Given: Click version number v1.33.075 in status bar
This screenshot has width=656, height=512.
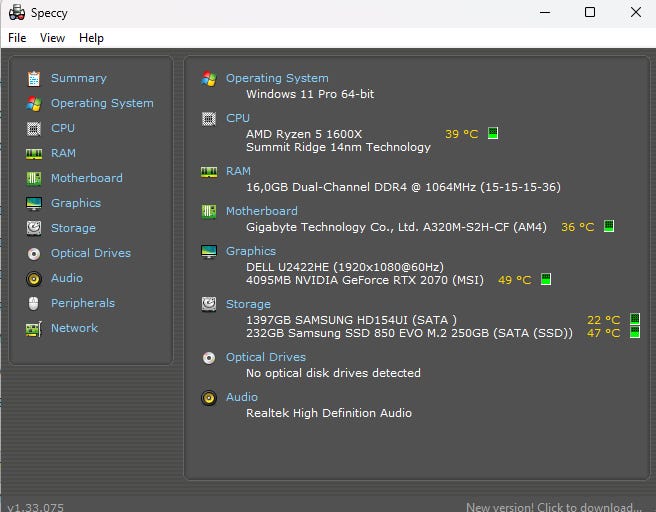Looking at the screenshot, I should coord(36,507).
